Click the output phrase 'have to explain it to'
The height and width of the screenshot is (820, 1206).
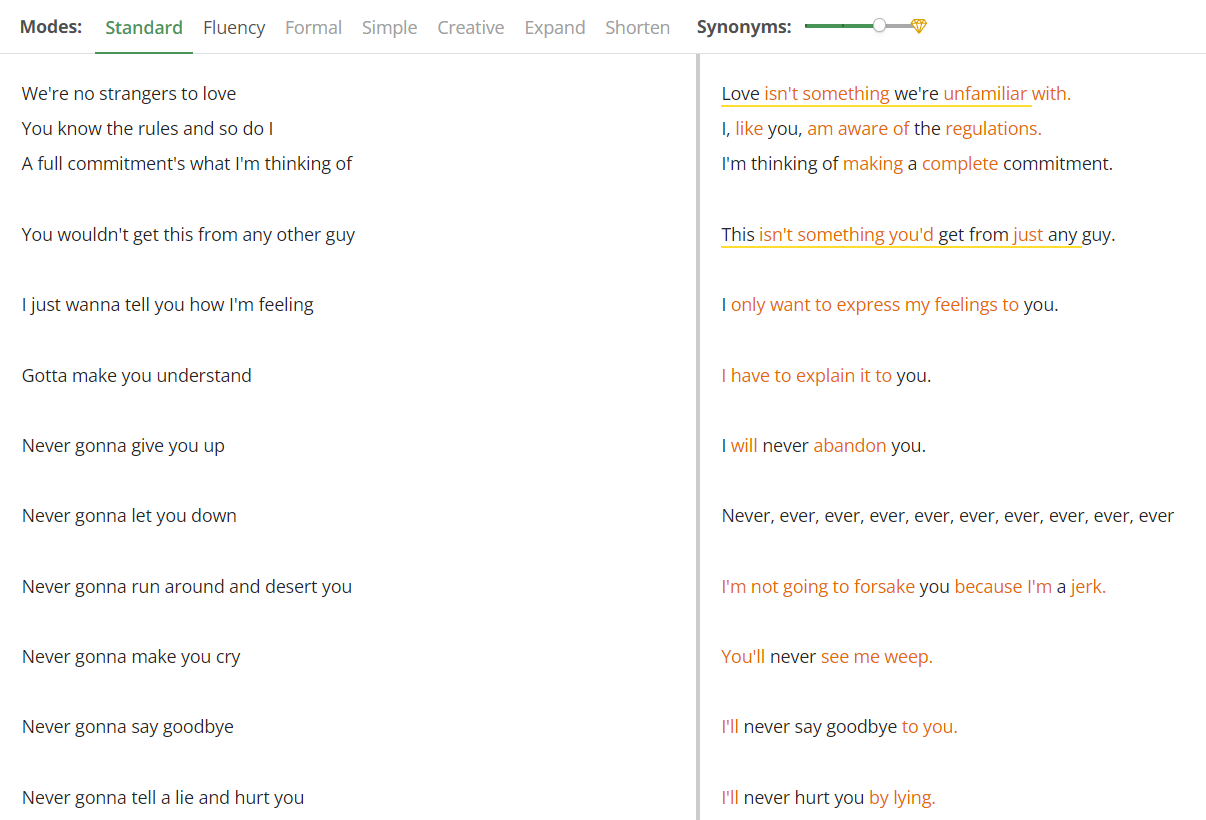[x=811, y=375]
